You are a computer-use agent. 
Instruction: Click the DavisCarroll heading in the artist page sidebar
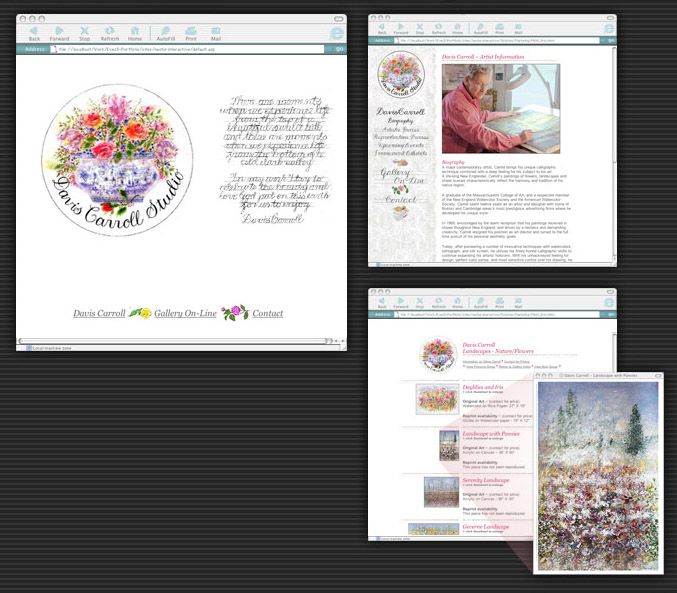(x=401, y=111)
